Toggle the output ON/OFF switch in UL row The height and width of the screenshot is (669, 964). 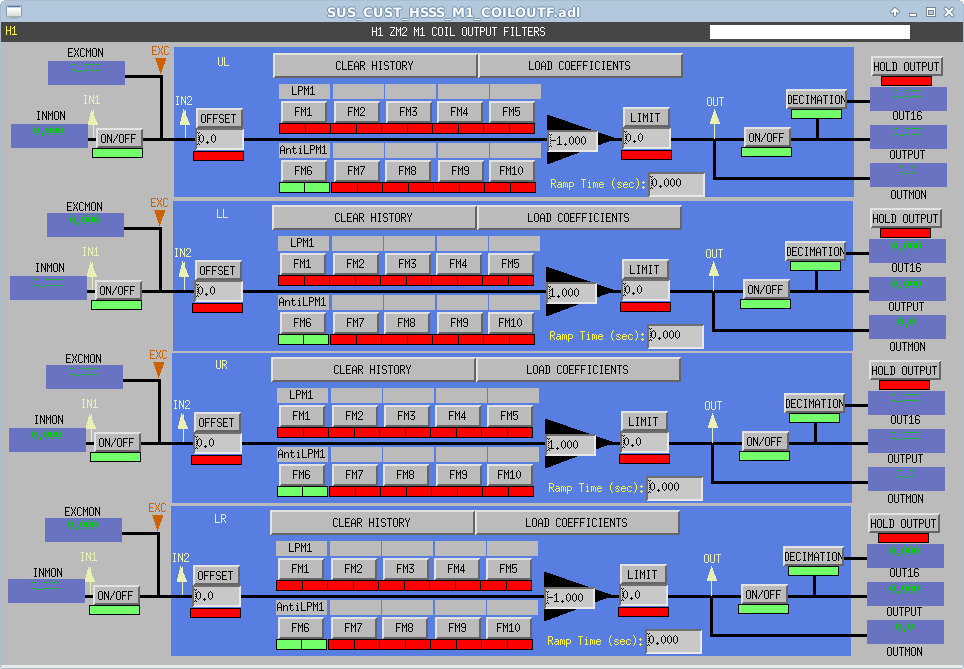coord(766,137)
